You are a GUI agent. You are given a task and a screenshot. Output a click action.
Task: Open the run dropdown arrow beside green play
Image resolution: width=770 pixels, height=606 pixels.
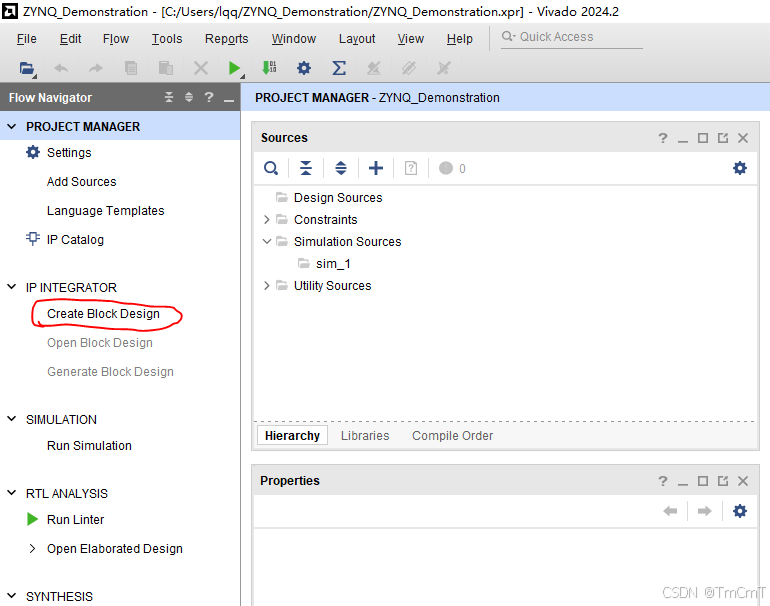coord(243,76)
